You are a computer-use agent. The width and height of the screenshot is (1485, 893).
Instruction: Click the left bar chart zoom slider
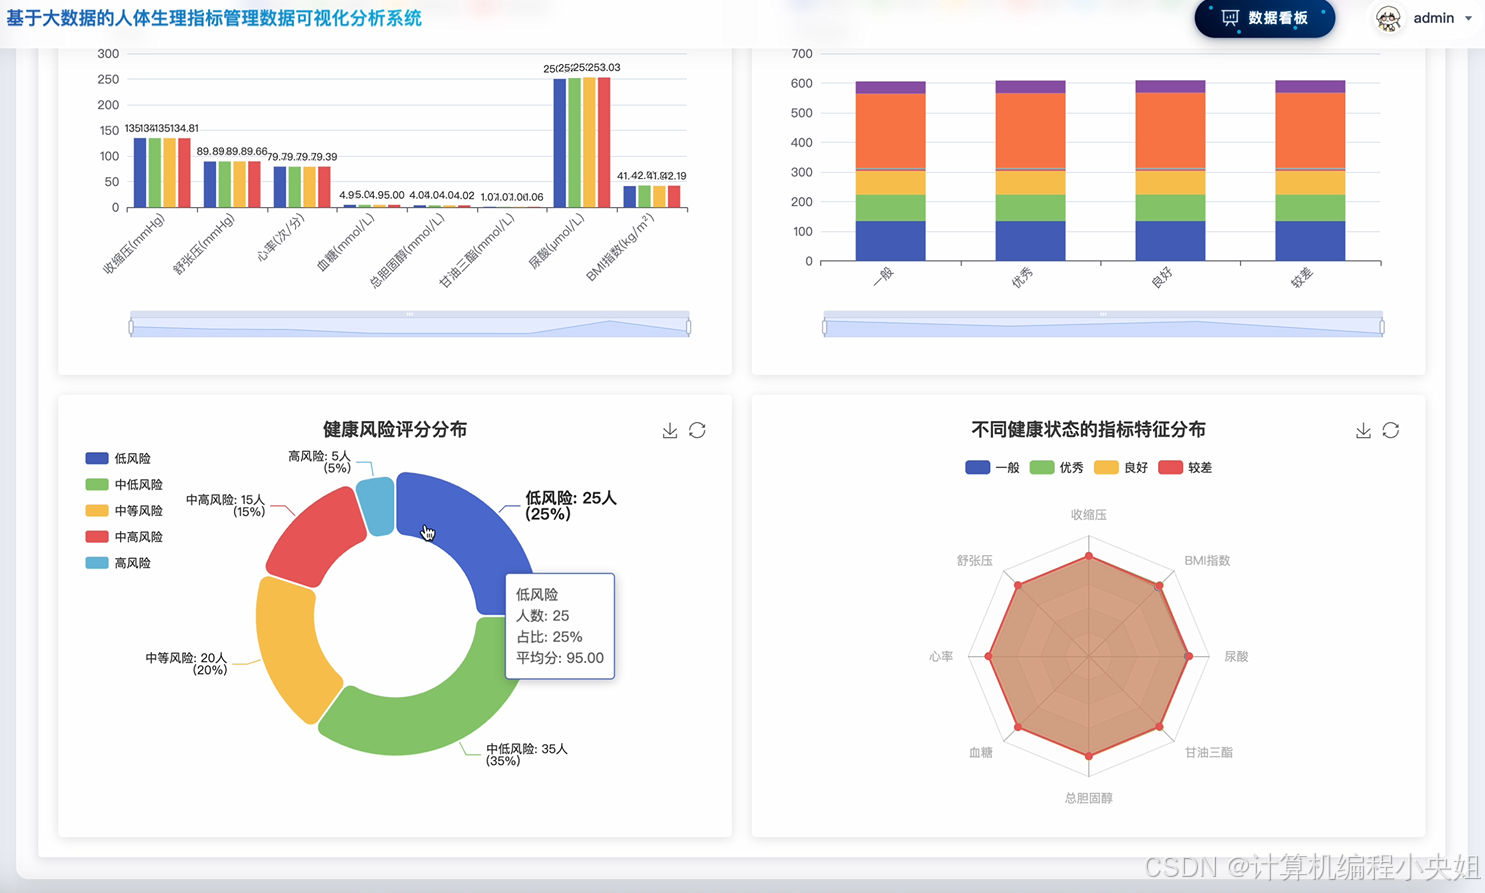(410, 325)
